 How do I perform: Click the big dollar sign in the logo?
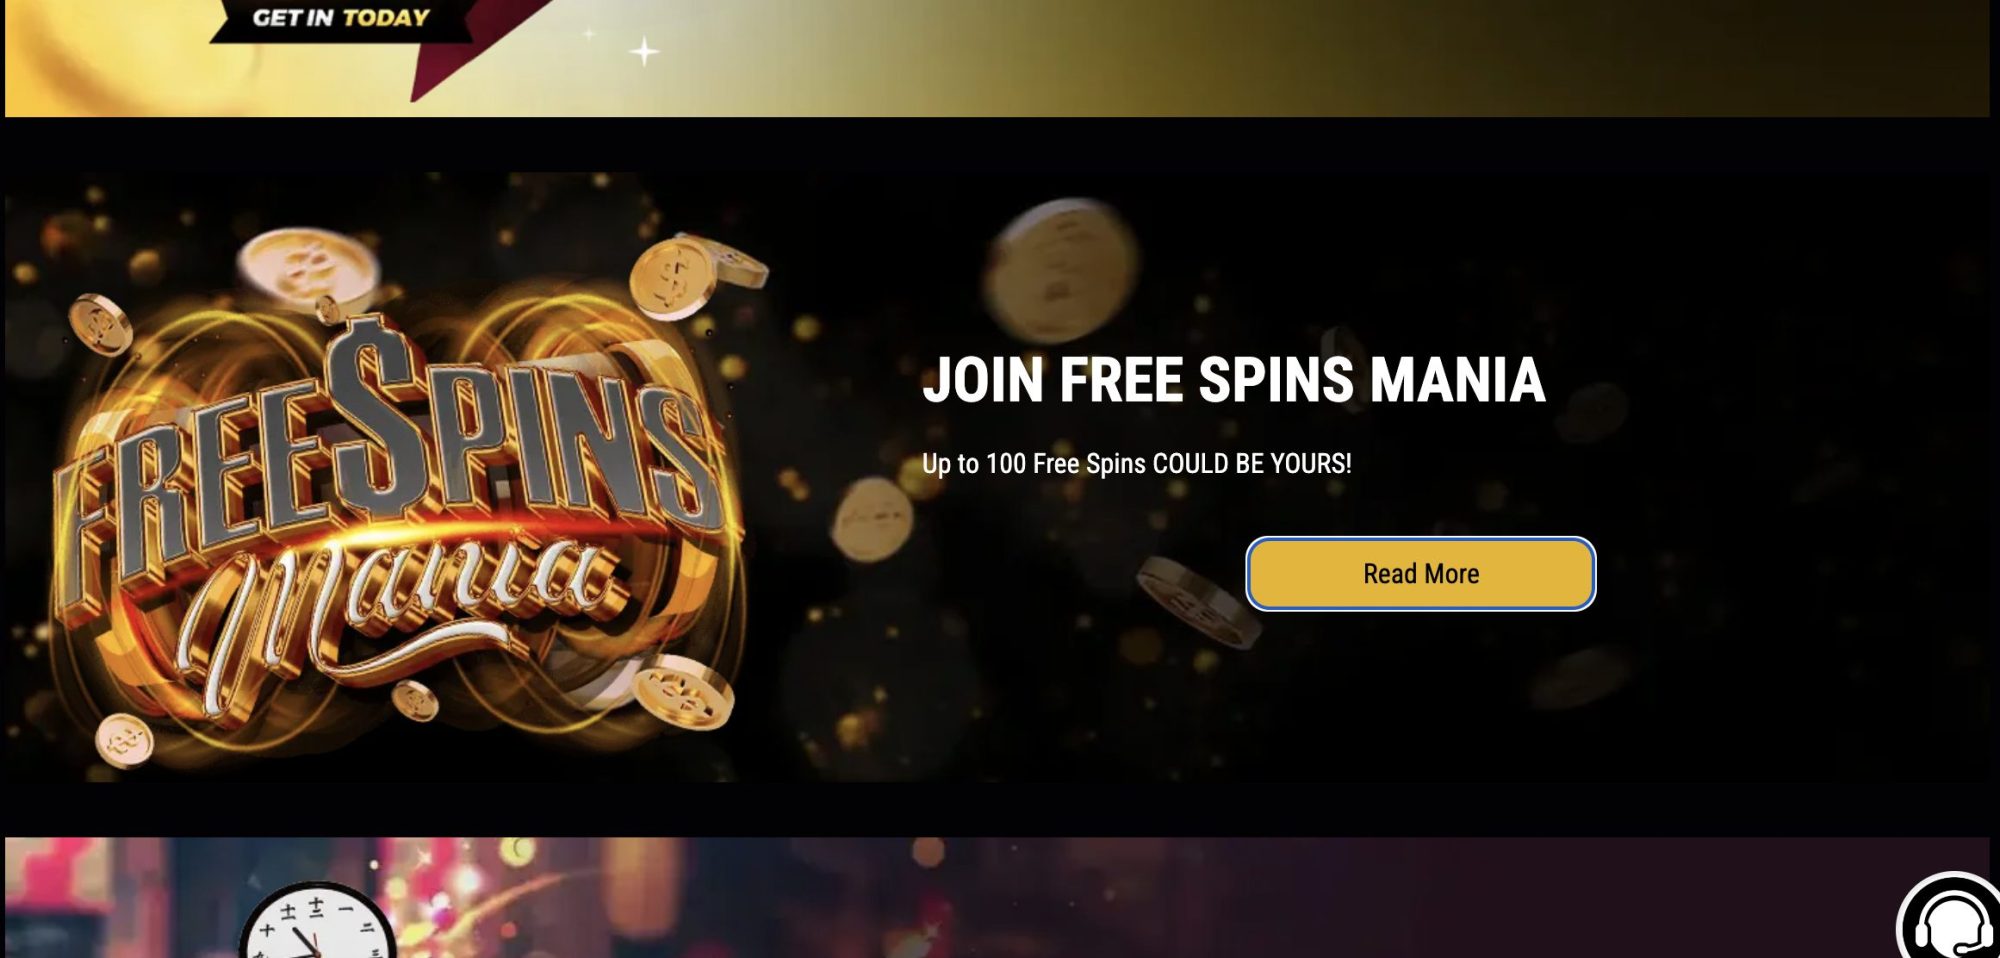pos(378,410)
